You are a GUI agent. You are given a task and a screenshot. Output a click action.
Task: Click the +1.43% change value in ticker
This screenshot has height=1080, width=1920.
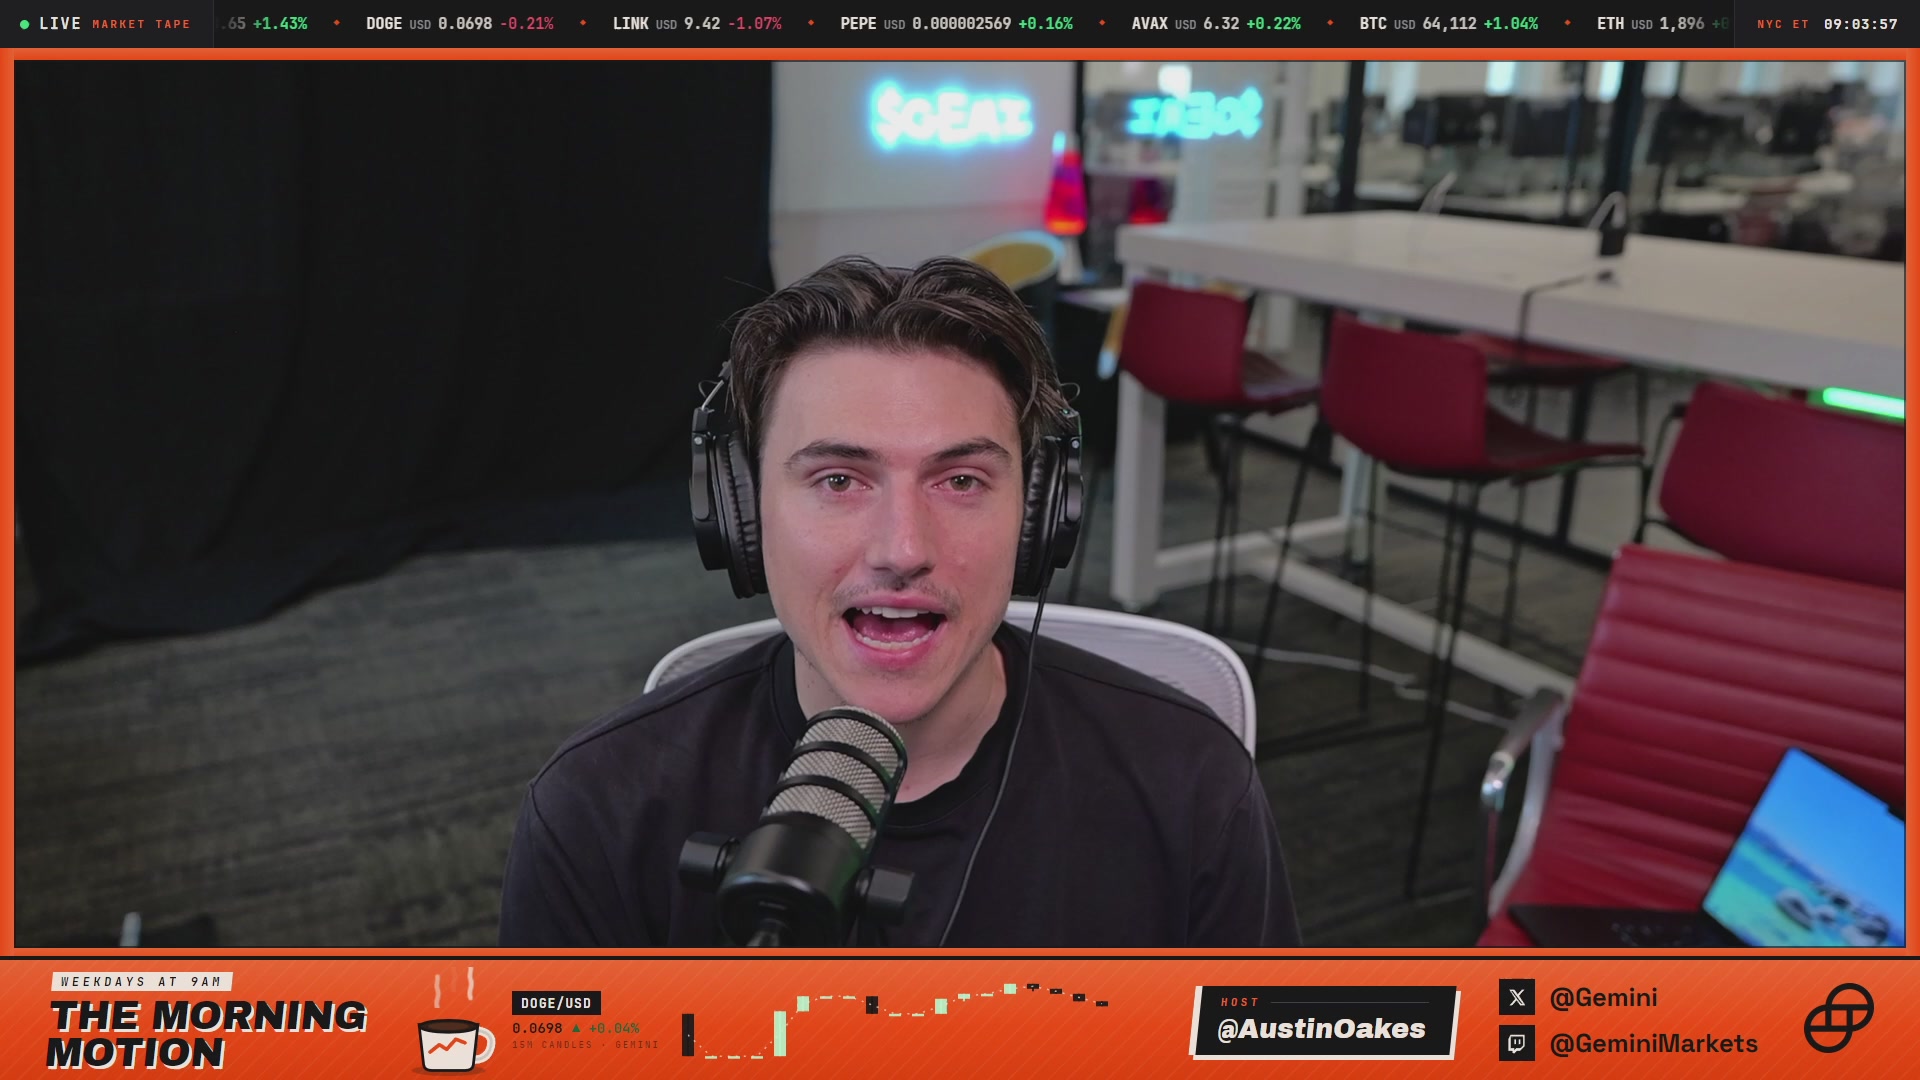(x=280, y=23)
